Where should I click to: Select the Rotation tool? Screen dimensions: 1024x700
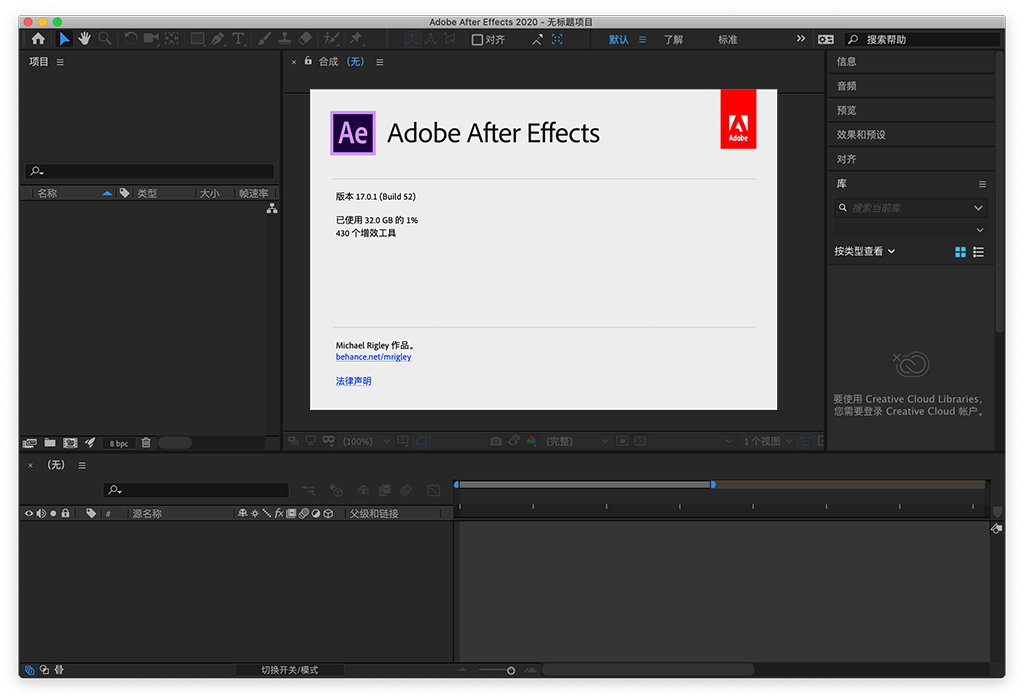(x=131, y=39)
